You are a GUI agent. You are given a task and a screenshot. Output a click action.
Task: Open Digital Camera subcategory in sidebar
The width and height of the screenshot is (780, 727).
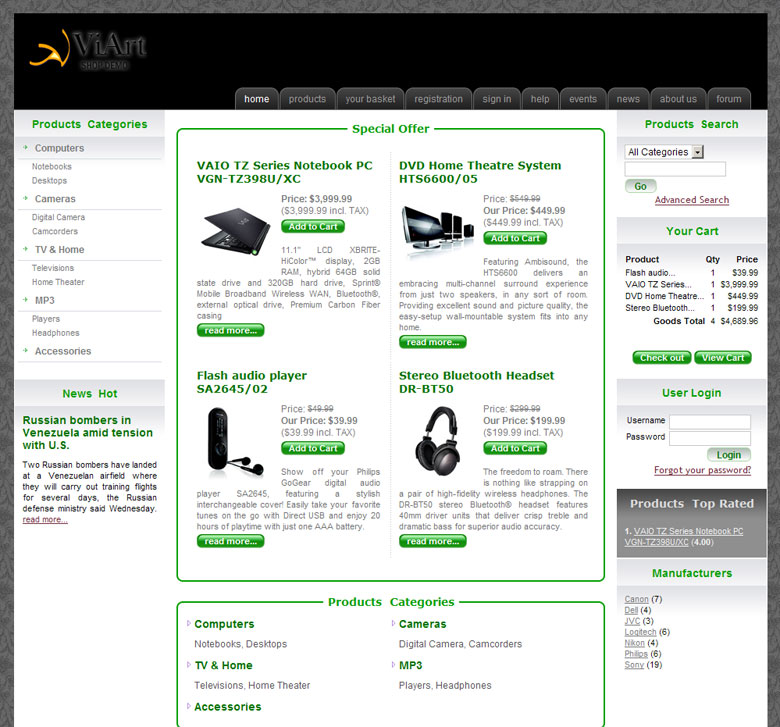click(x=58, y=217)
